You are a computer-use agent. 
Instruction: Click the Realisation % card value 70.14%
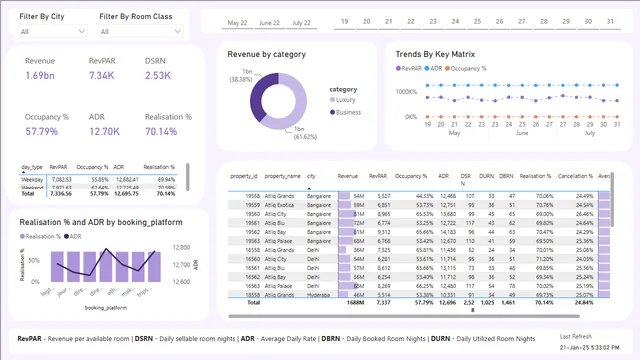[161, 131]
